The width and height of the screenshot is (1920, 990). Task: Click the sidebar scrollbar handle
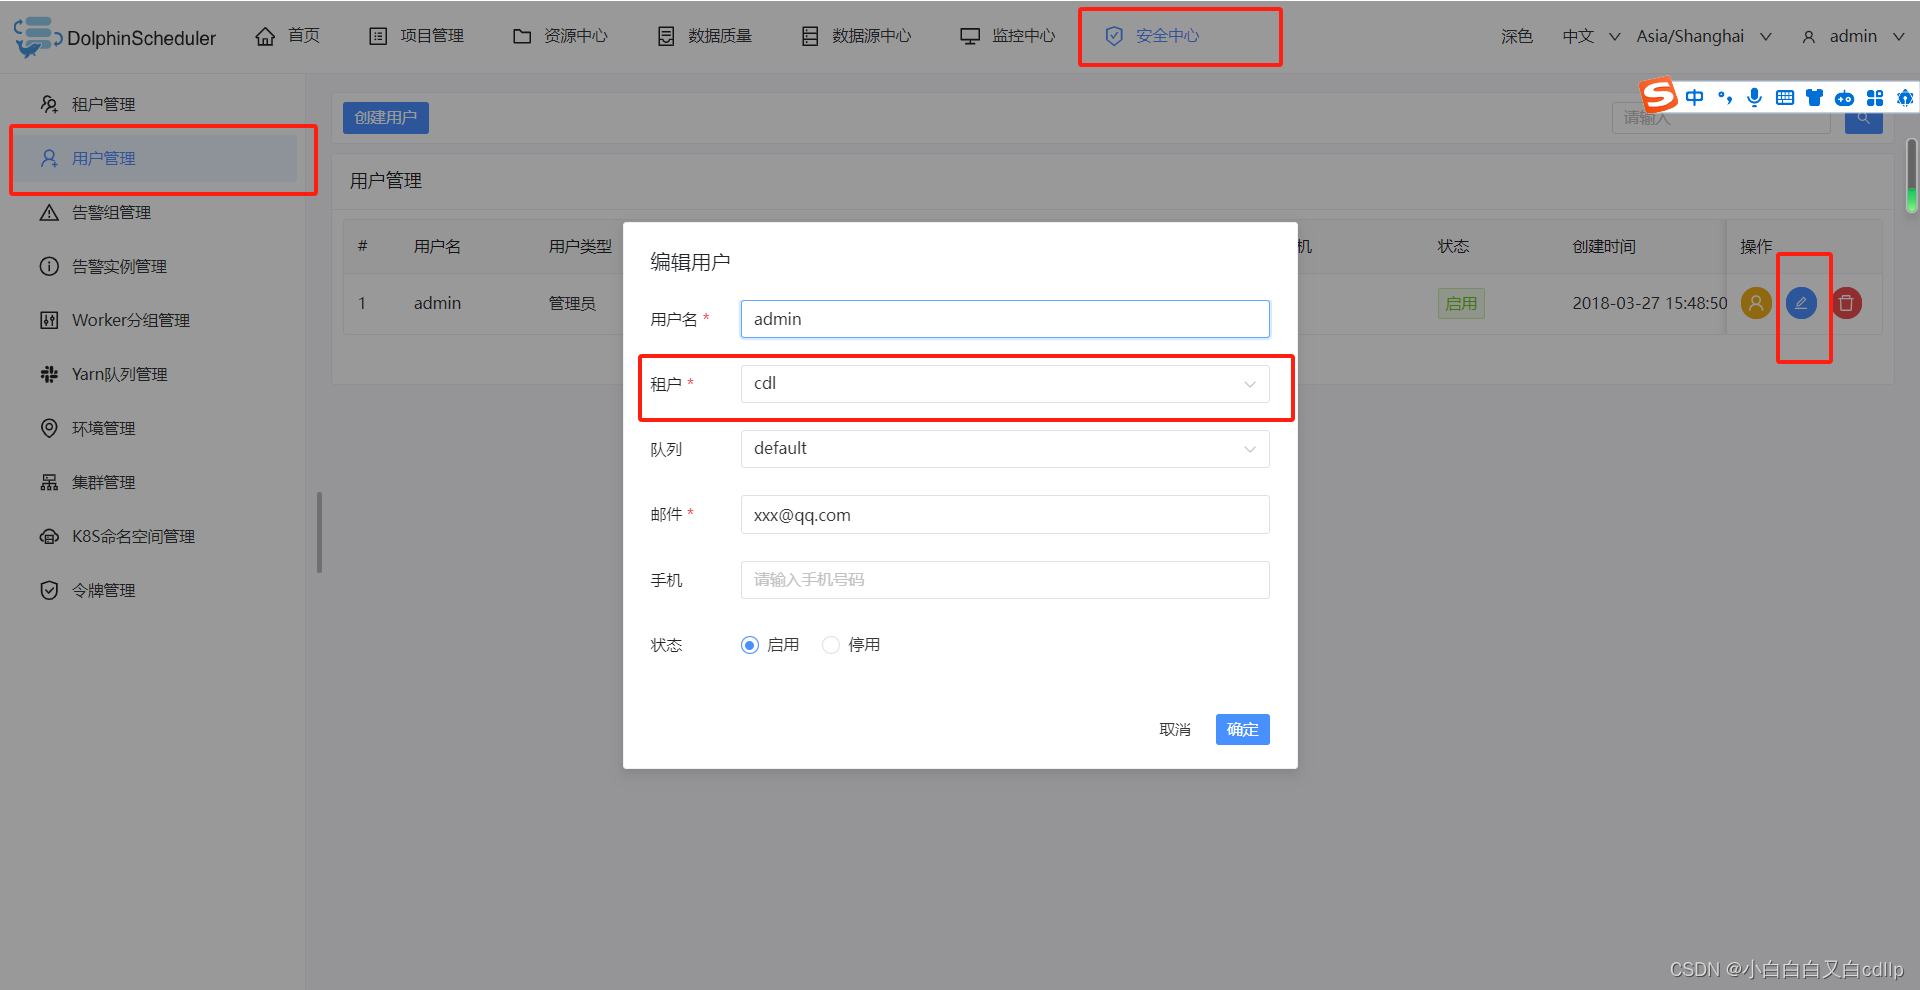(319, 532)
